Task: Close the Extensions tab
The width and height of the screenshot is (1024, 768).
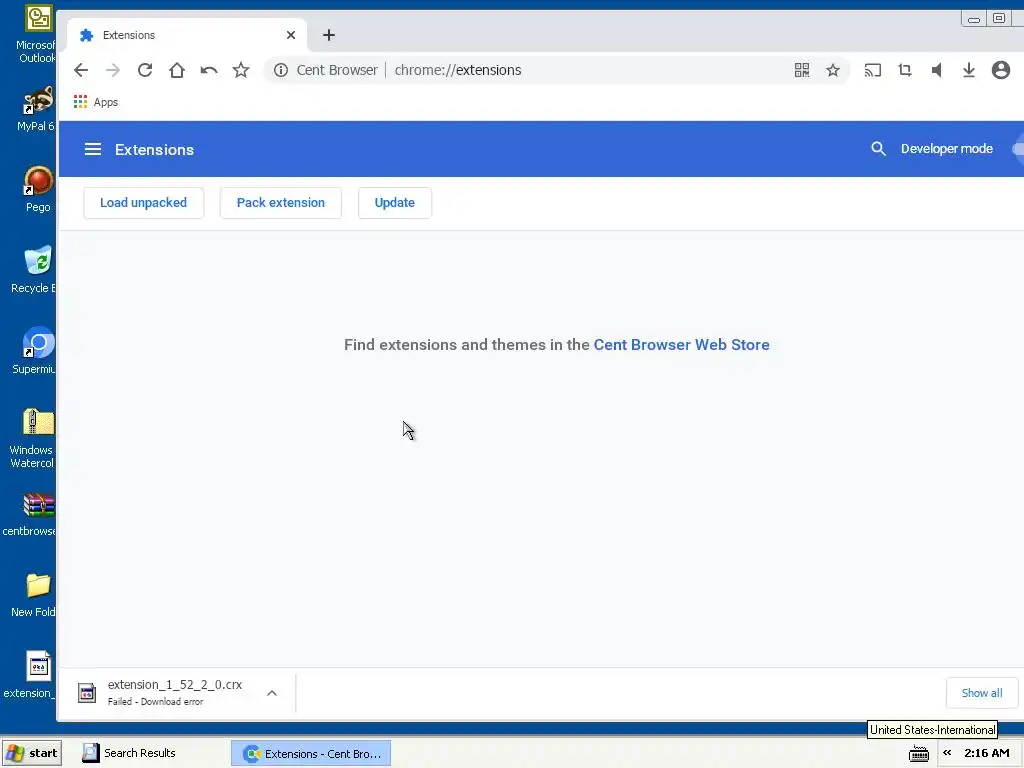Action: click(x=291, y=35)
